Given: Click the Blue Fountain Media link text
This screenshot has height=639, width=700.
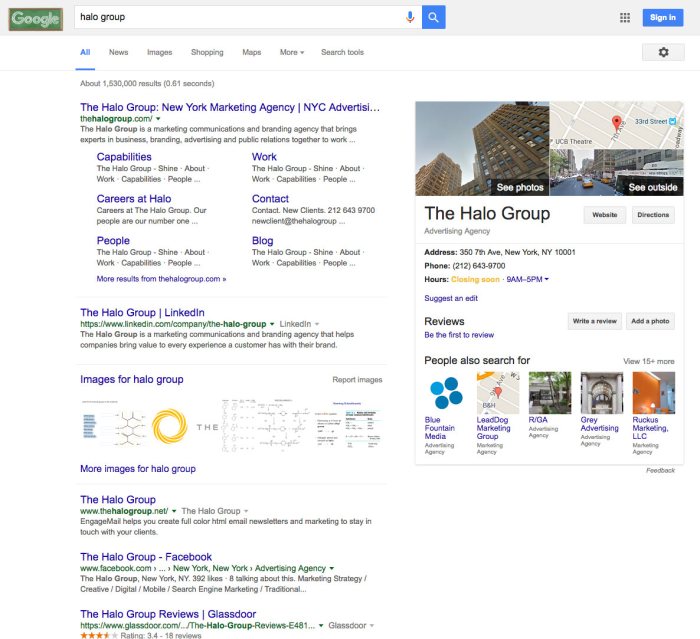Looking at the screenshot, I should pyautogui.click(x=440, y=428).
